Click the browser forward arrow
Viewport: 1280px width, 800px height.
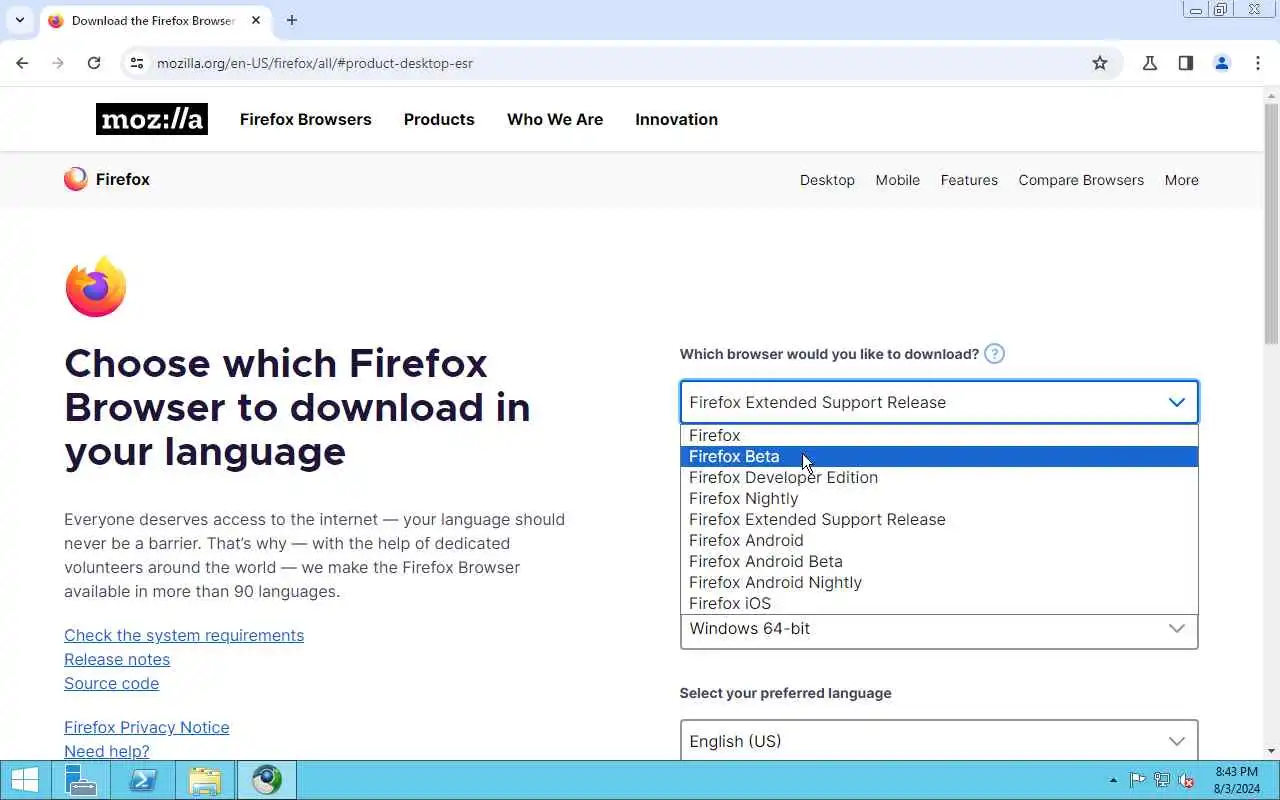click(x=58, y=63)
